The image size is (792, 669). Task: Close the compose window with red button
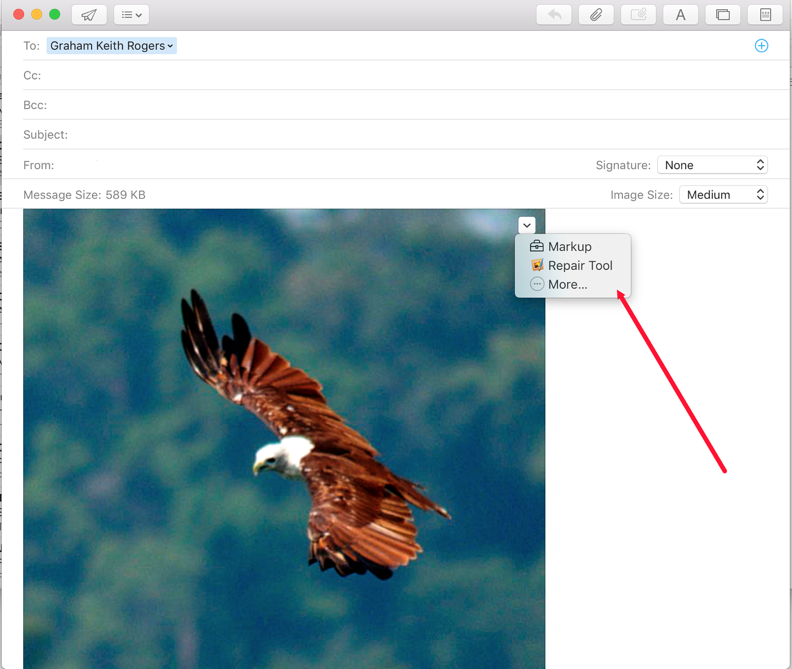[x=19, y=14]
